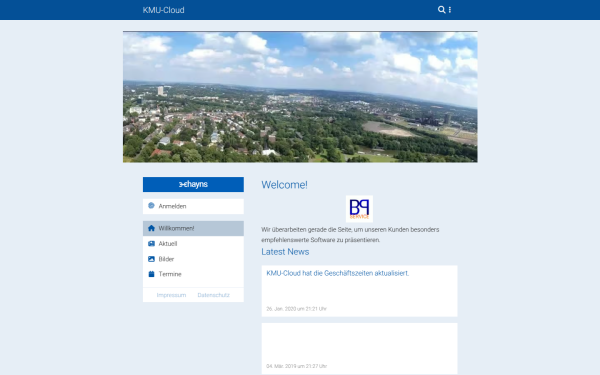
Task: Open the Termine page
Action: point(193,274)
